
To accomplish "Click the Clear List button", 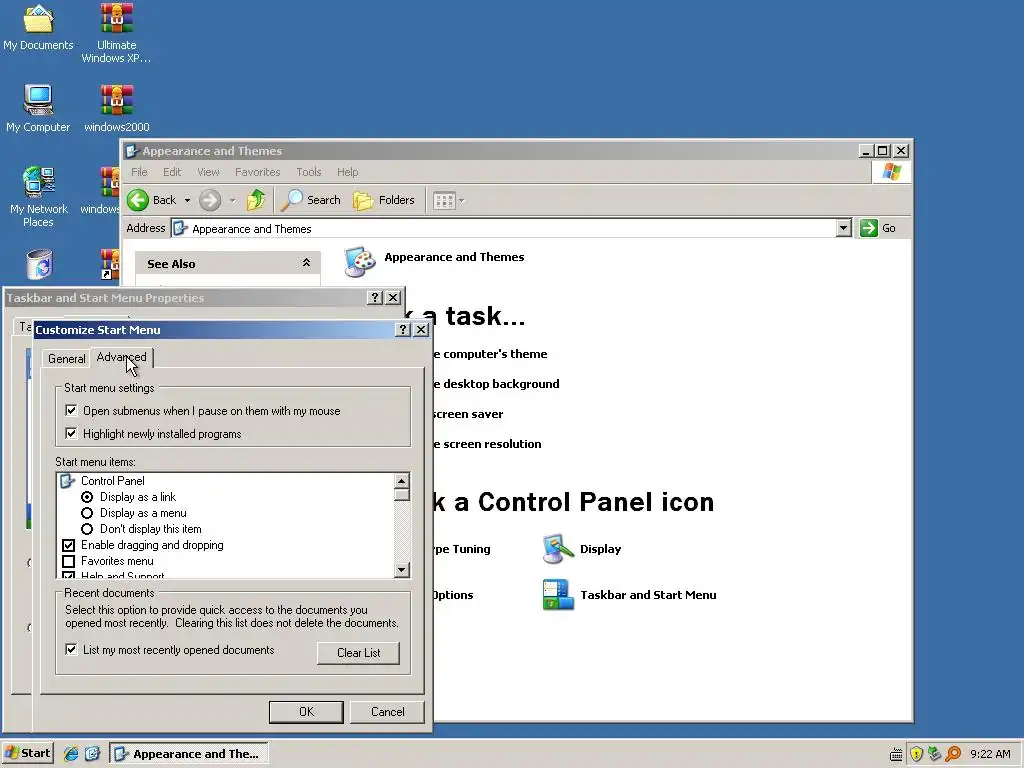I will pyautogui.click(x=358, y=653).
